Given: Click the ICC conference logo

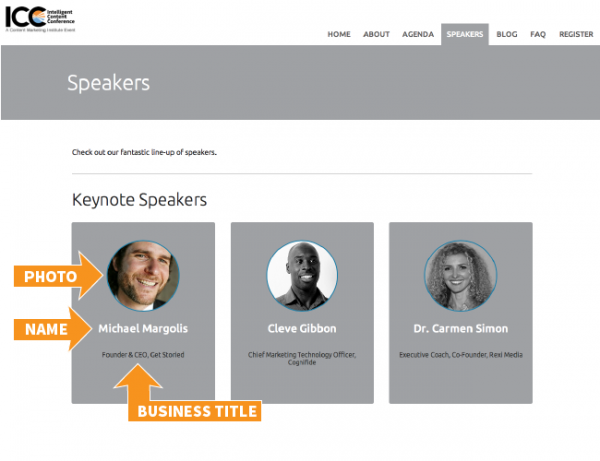Looking at the screenshot, I should tap(40, 19).
